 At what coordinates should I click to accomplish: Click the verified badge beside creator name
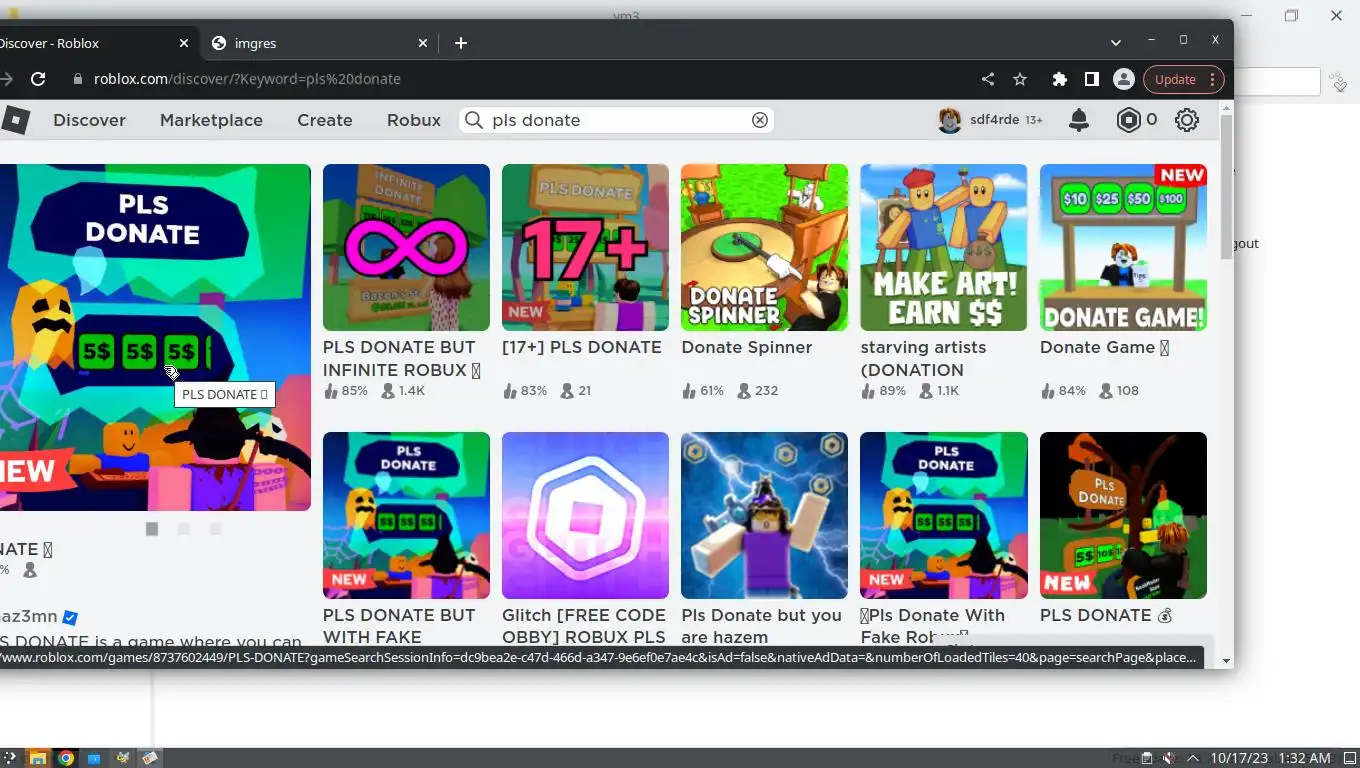(x=70, y=617)
